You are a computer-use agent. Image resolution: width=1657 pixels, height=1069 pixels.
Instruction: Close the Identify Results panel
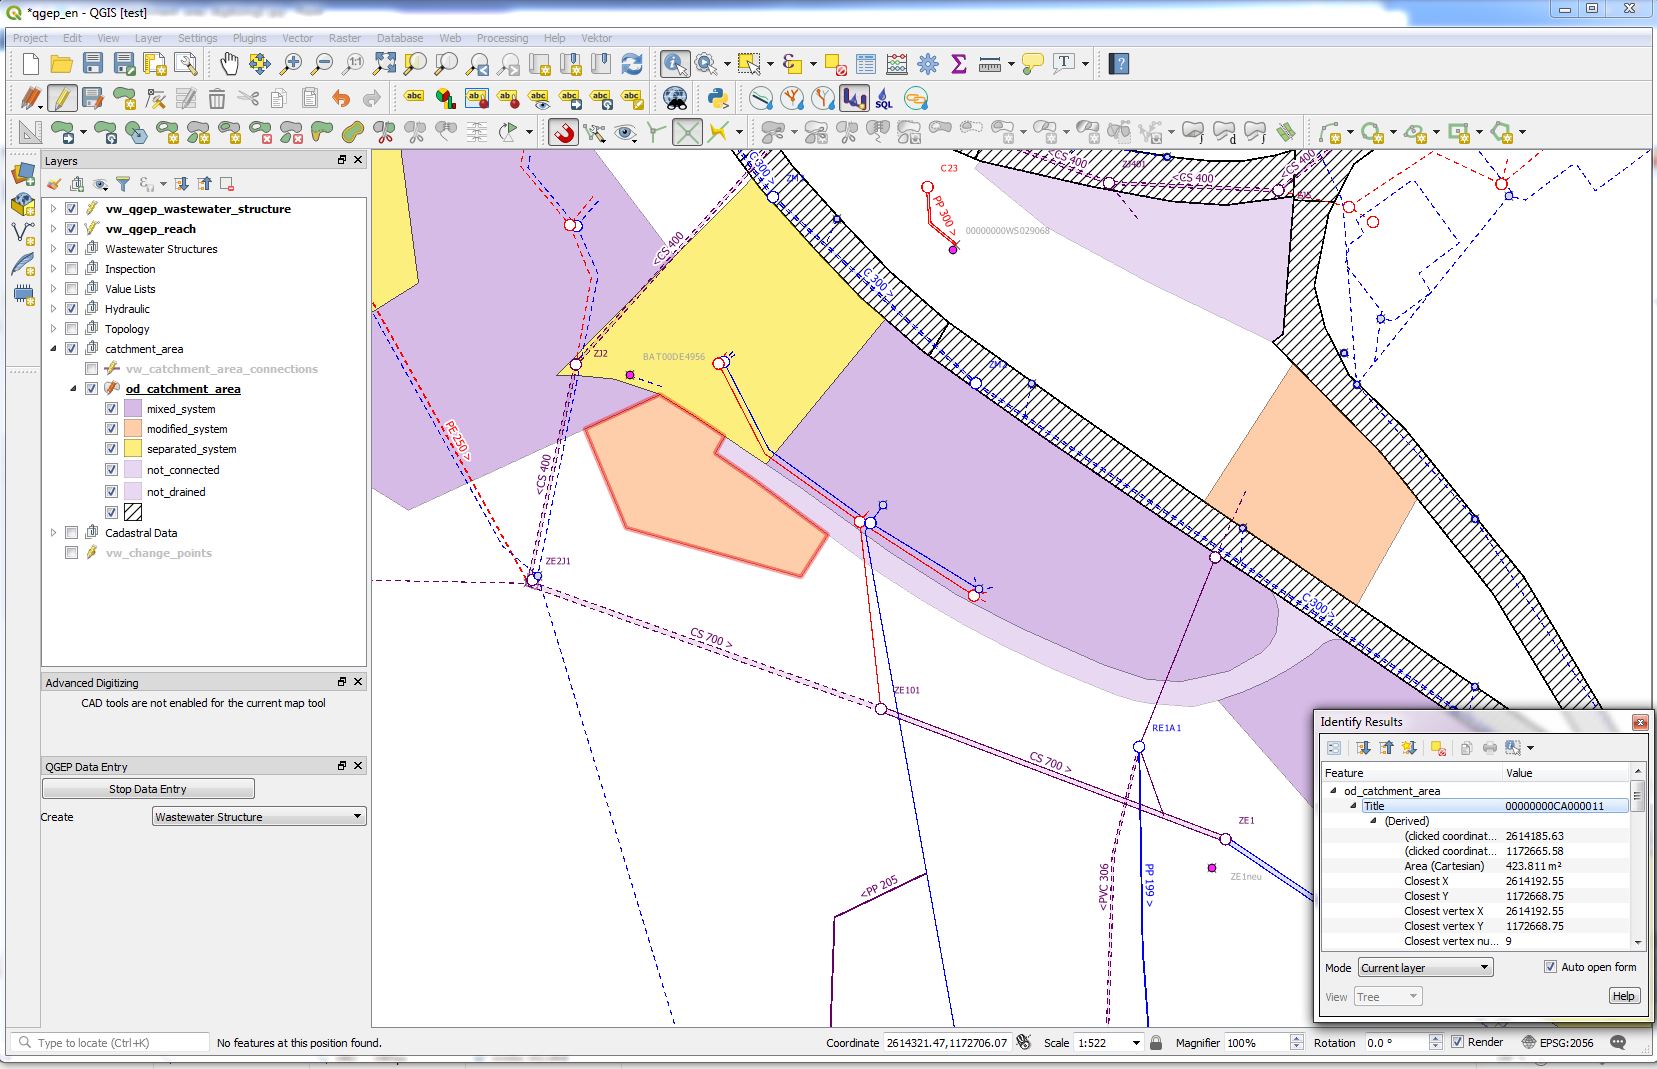click(x=1639, y=722)
